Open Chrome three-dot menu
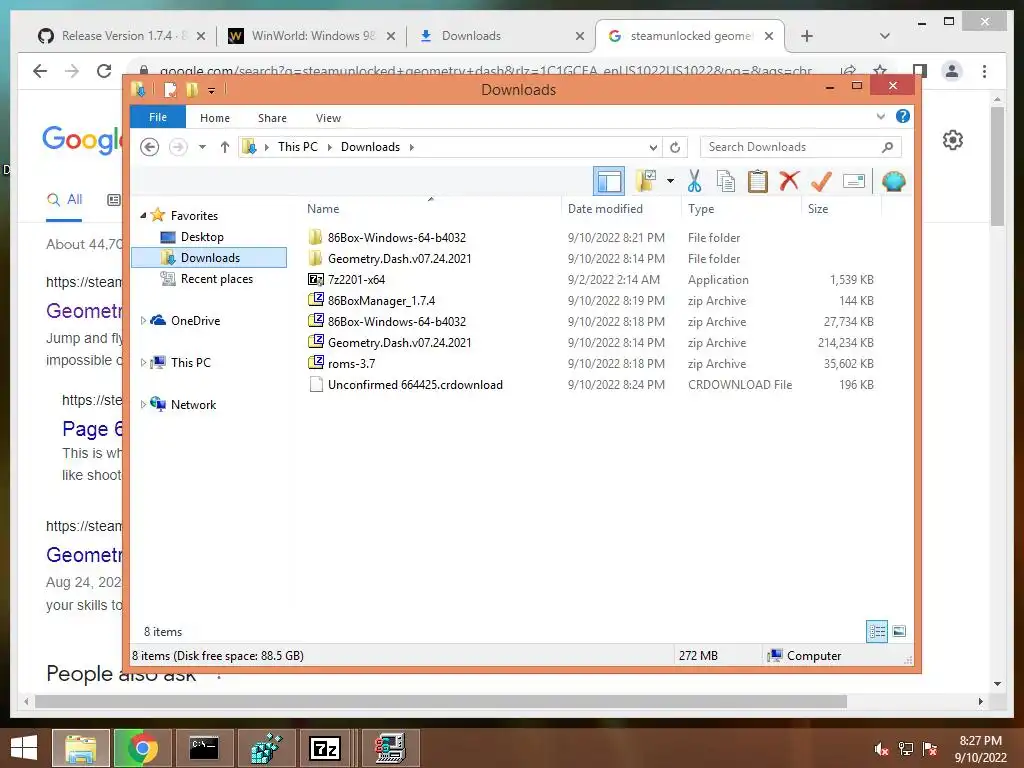Screen dimensions: 1024x768 (984, 71)
